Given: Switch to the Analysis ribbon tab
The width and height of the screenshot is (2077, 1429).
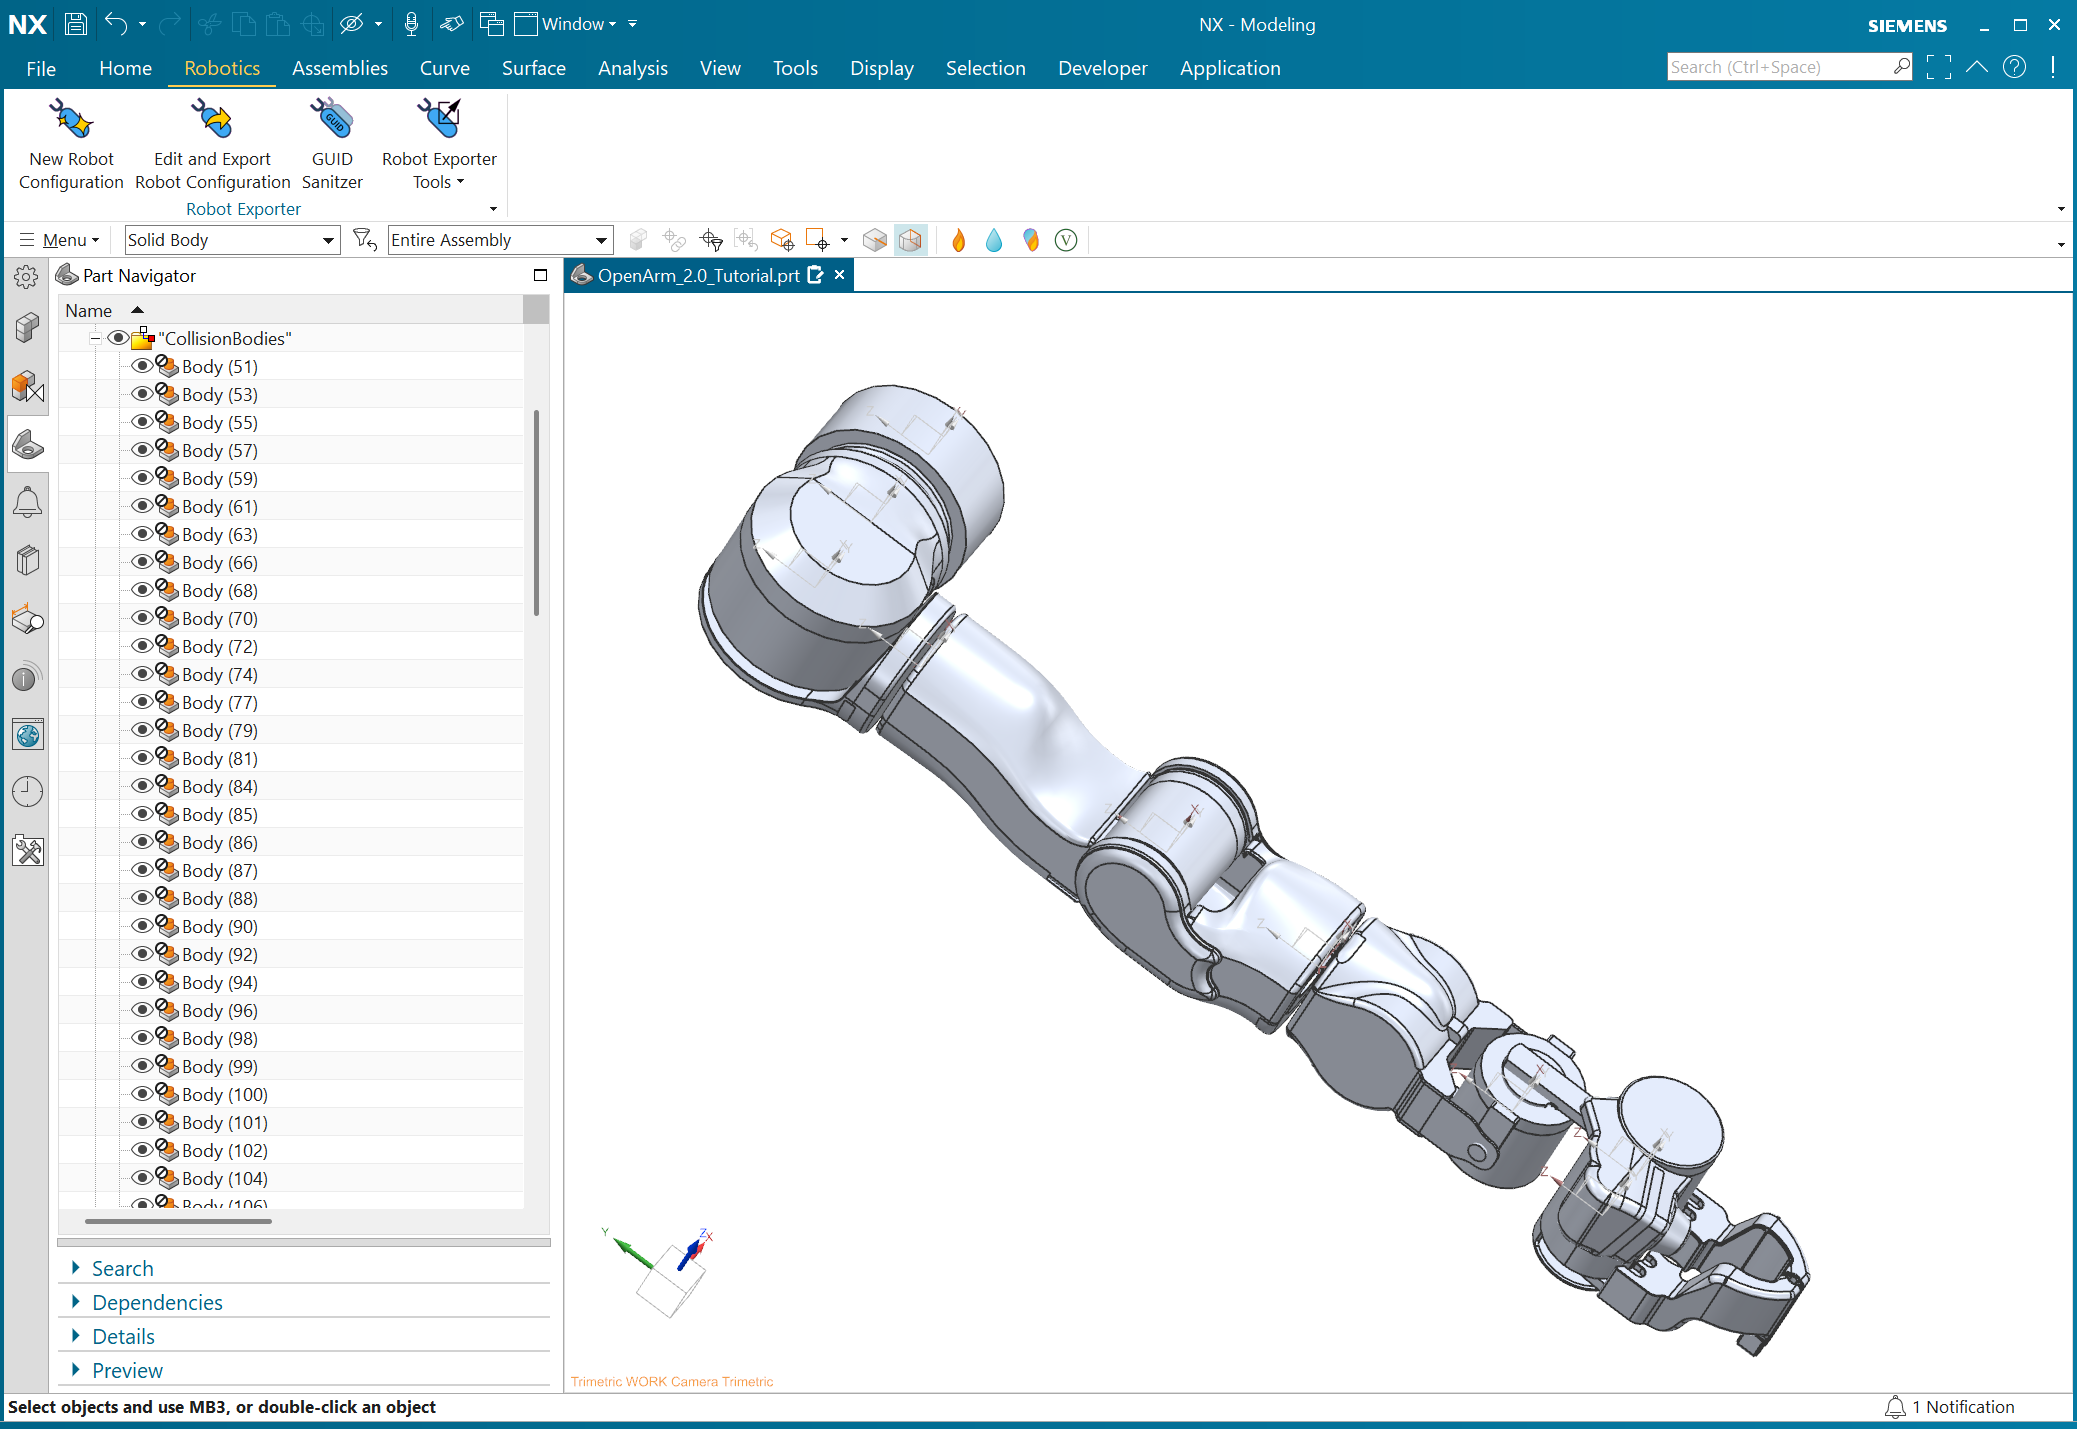Looking at the screenshot, I should pyautogui.click(x=632, y=68).
